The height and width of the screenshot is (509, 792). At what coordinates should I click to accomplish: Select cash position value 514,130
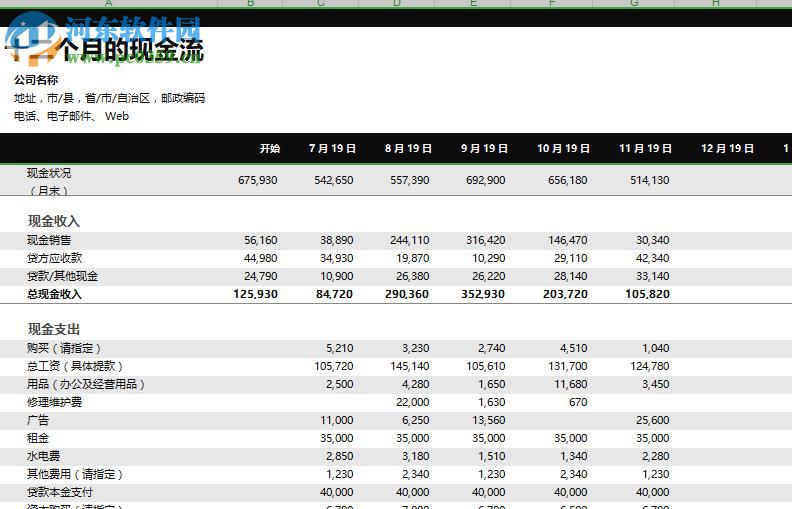650,180
